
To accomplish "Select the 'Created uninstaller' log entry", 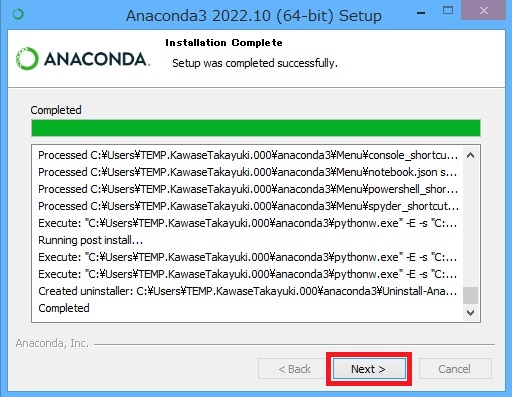I will point(247,291).
